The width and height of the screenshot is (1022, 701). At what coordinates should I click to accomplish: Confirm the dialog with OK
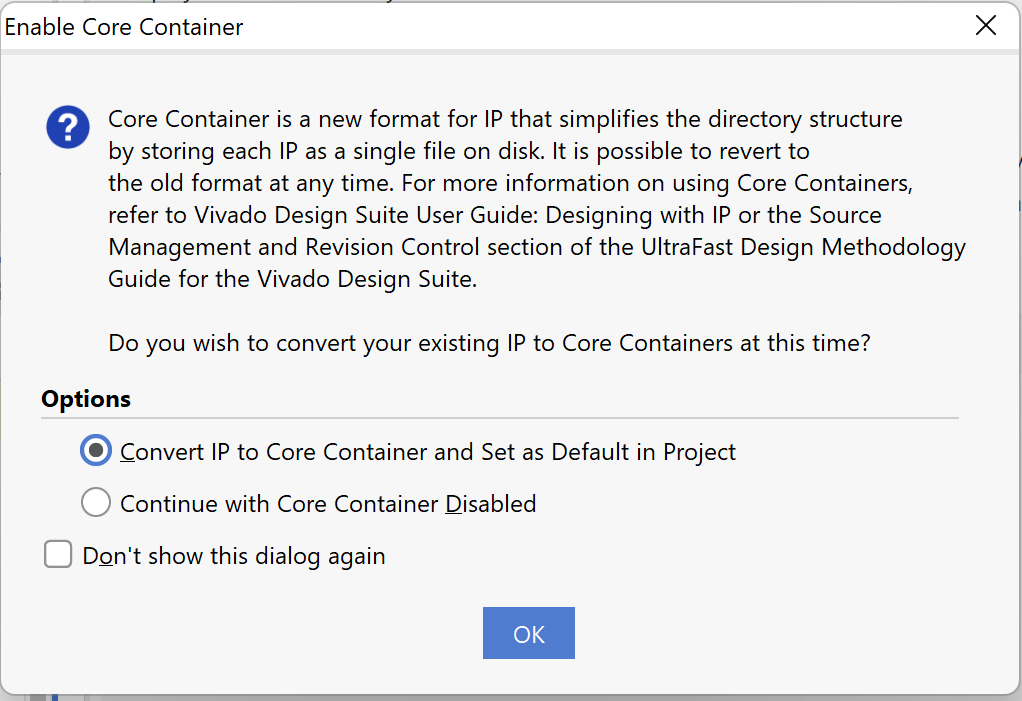[x=529, y=633]
